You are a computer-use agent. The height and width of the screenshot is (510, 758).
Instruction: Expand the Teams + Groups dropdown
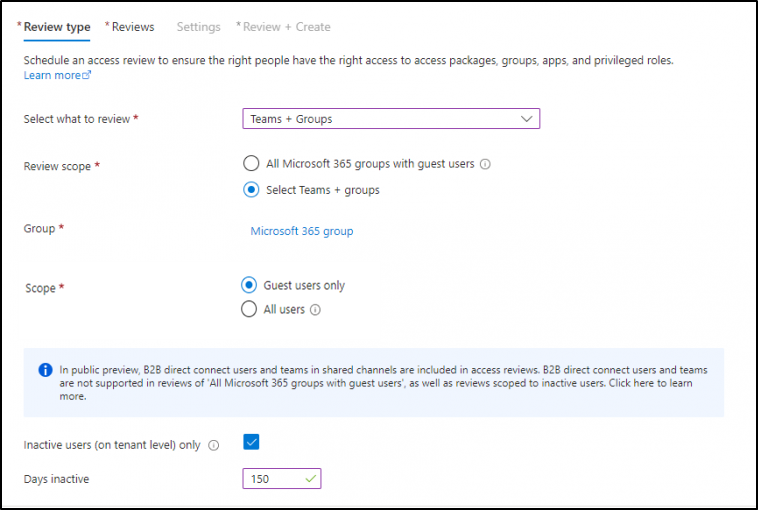(390, 119)
